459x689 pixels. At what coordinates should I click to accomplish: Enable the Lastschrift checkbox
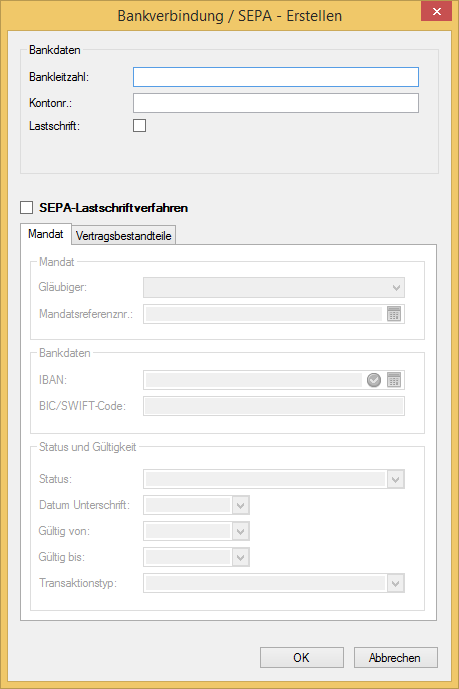(x=140, y=126)
